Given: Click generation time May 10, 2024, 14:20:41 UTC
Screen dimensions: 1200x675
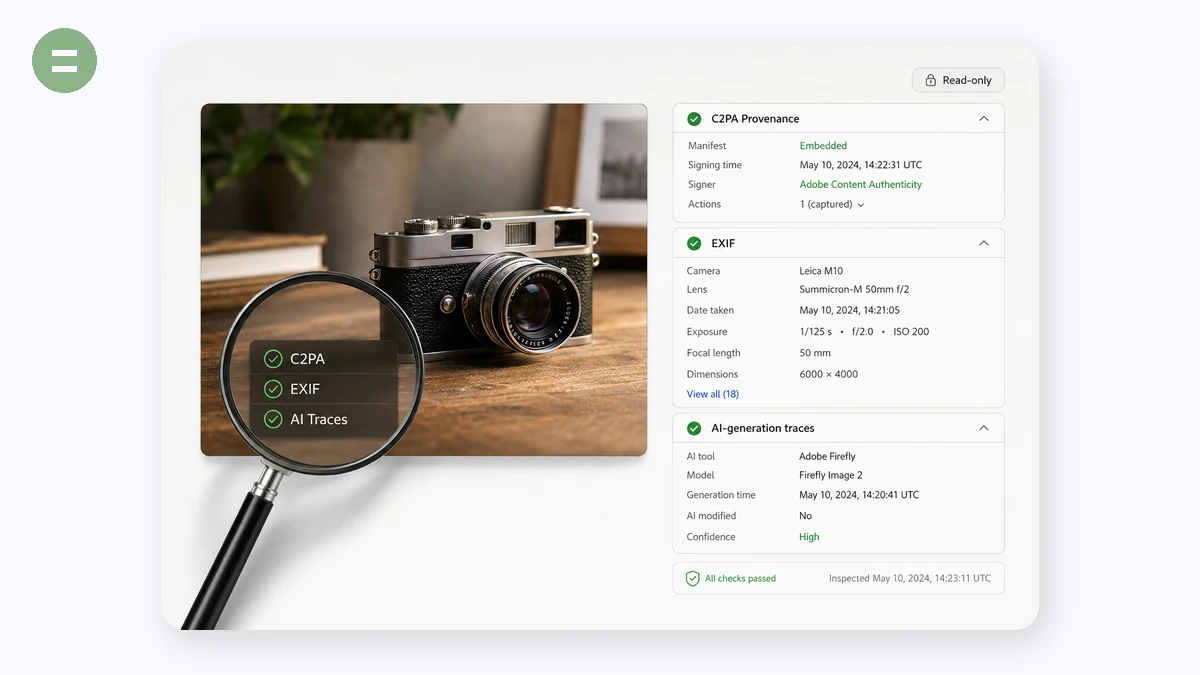Looking at the screenshot, I should pos(859,495).
